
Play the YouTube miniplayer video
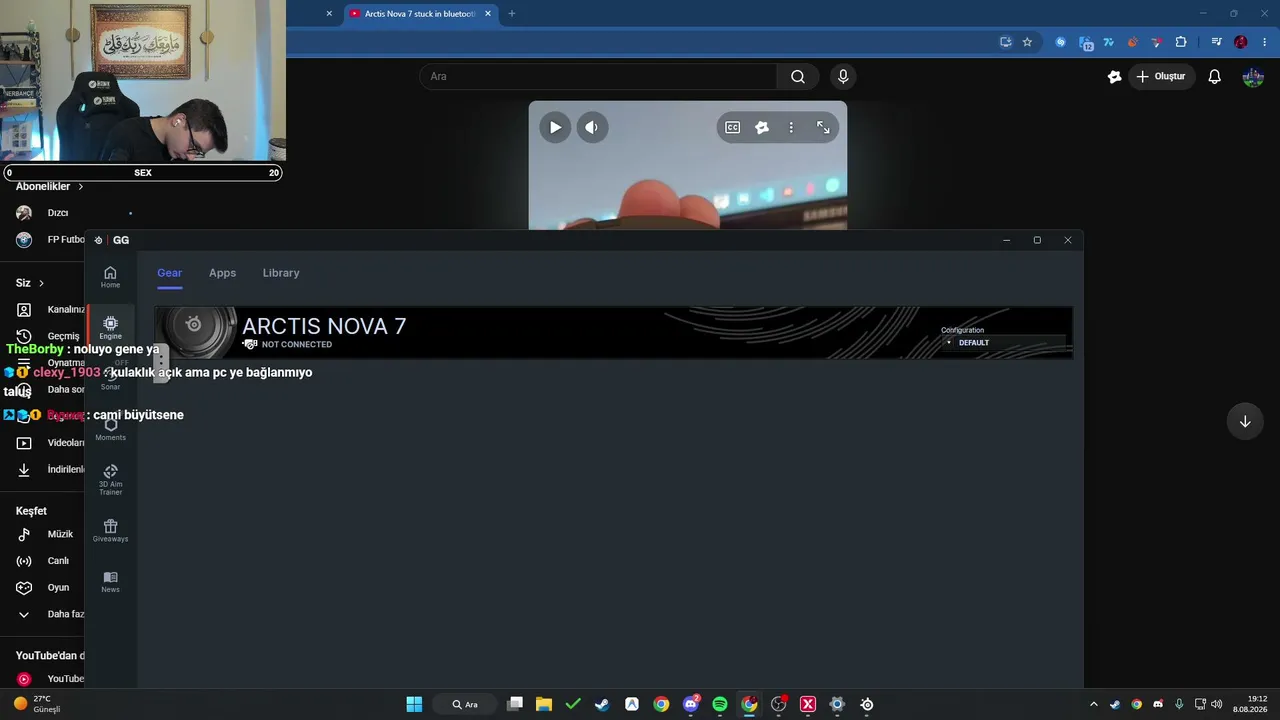click(x=555, y=127)
